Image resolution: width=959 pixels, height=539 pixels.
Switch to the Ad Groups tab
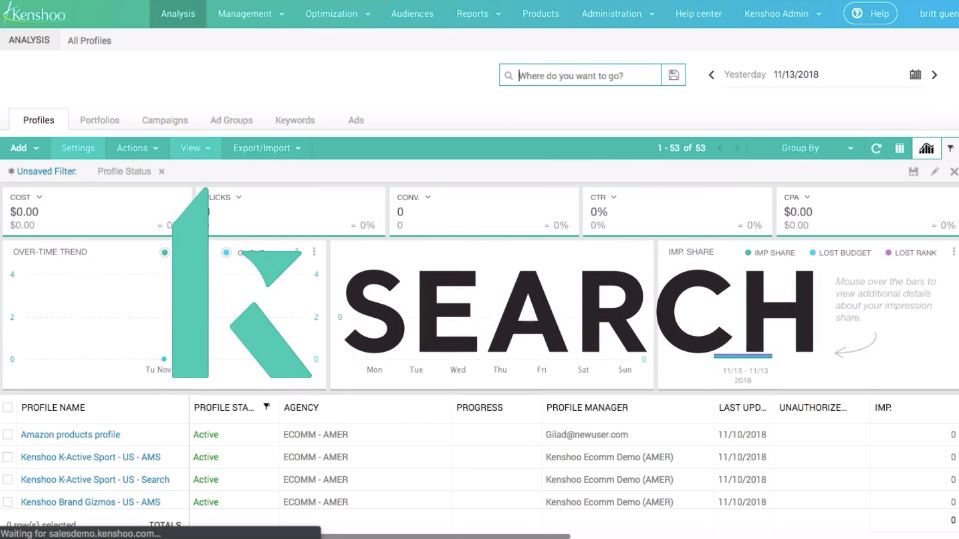[231, 120]
